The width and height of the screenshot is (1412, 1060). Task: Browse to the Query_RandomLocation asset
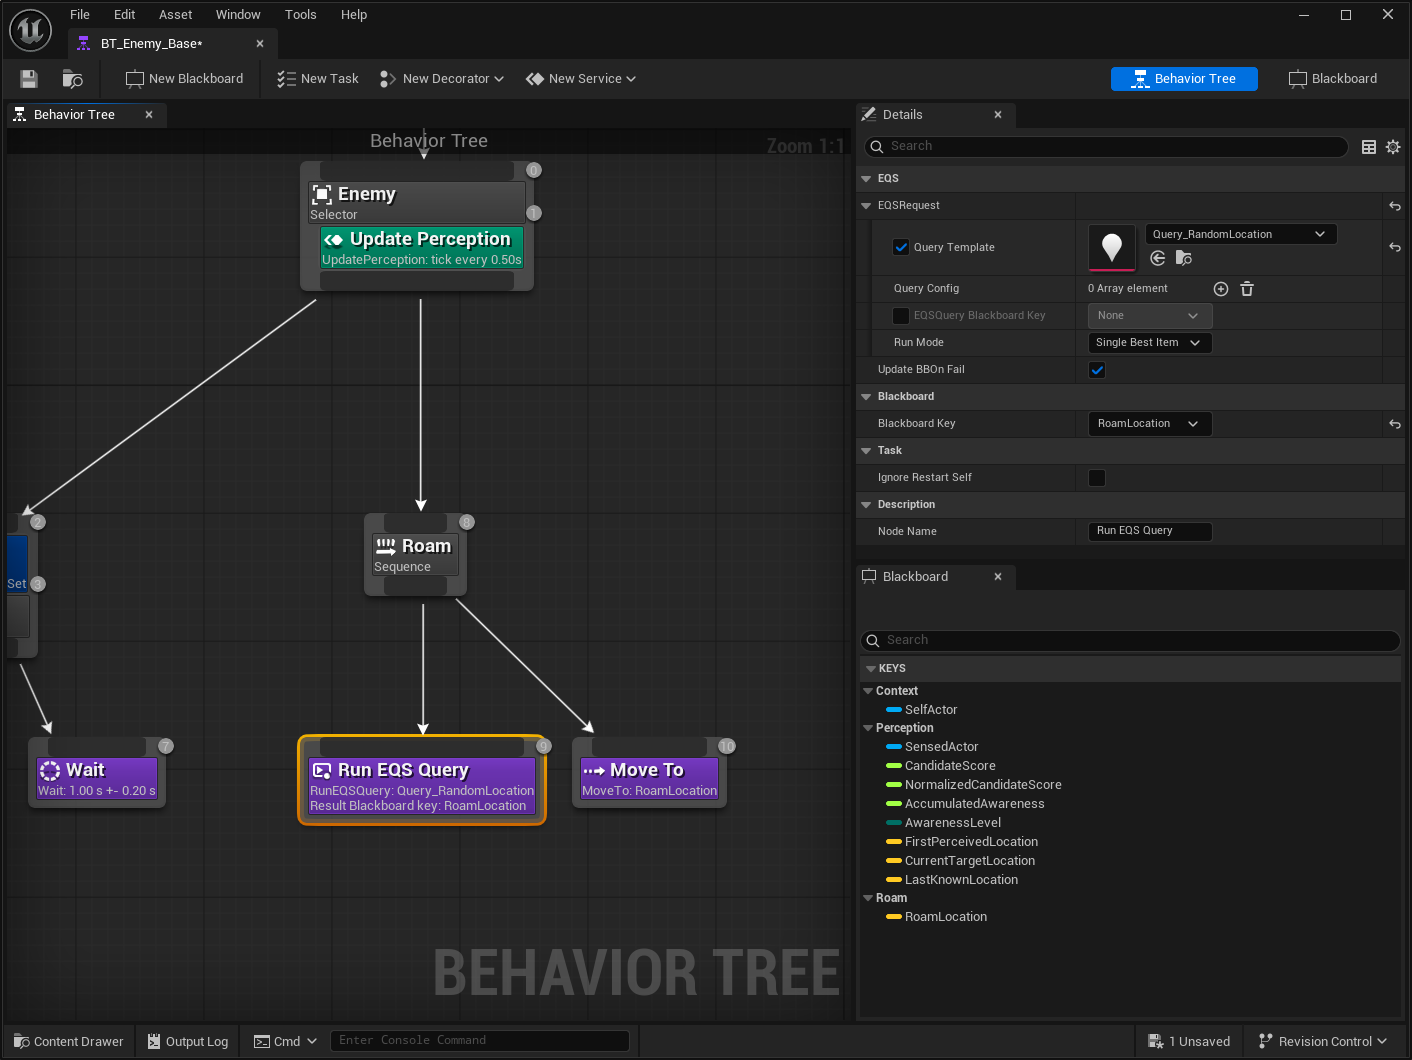pos(1184,258)
